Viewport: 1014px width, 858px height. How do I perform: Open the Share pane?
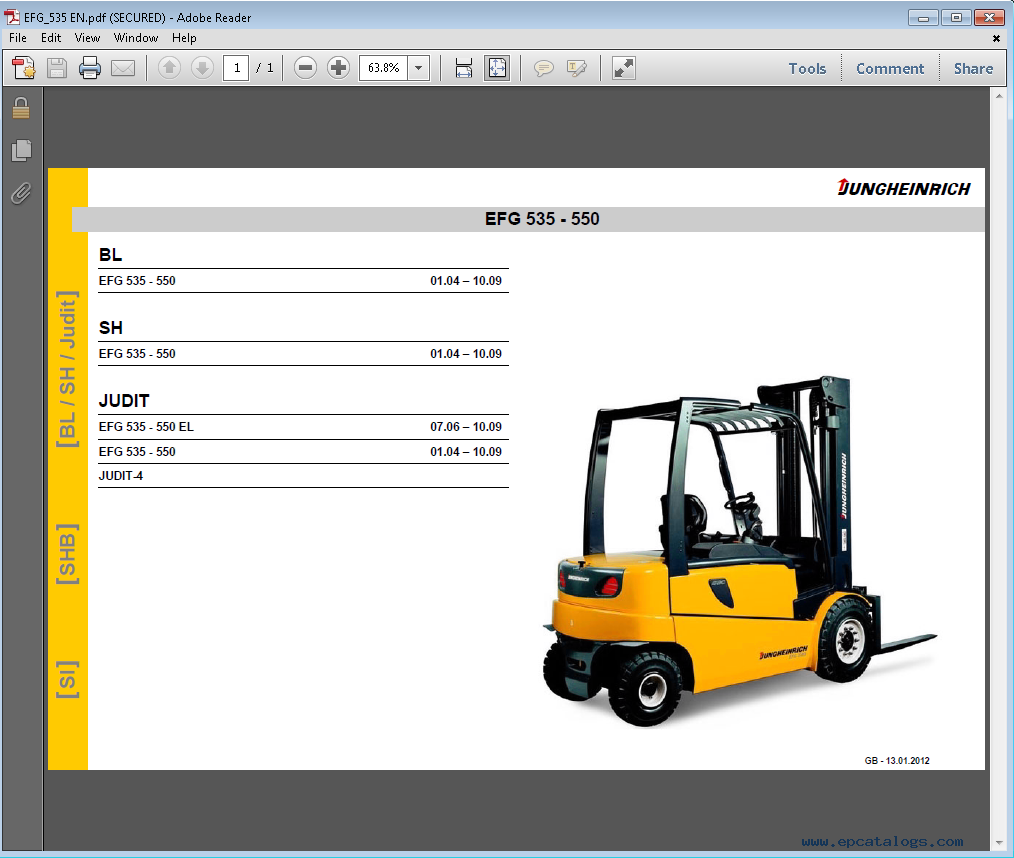[973, 69]
